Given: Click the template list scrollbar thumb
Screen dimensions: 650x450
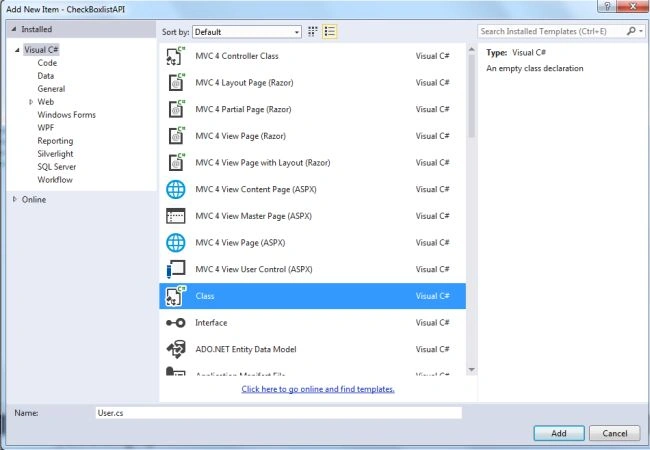Looking at the screenshot, I should [471, 96].
